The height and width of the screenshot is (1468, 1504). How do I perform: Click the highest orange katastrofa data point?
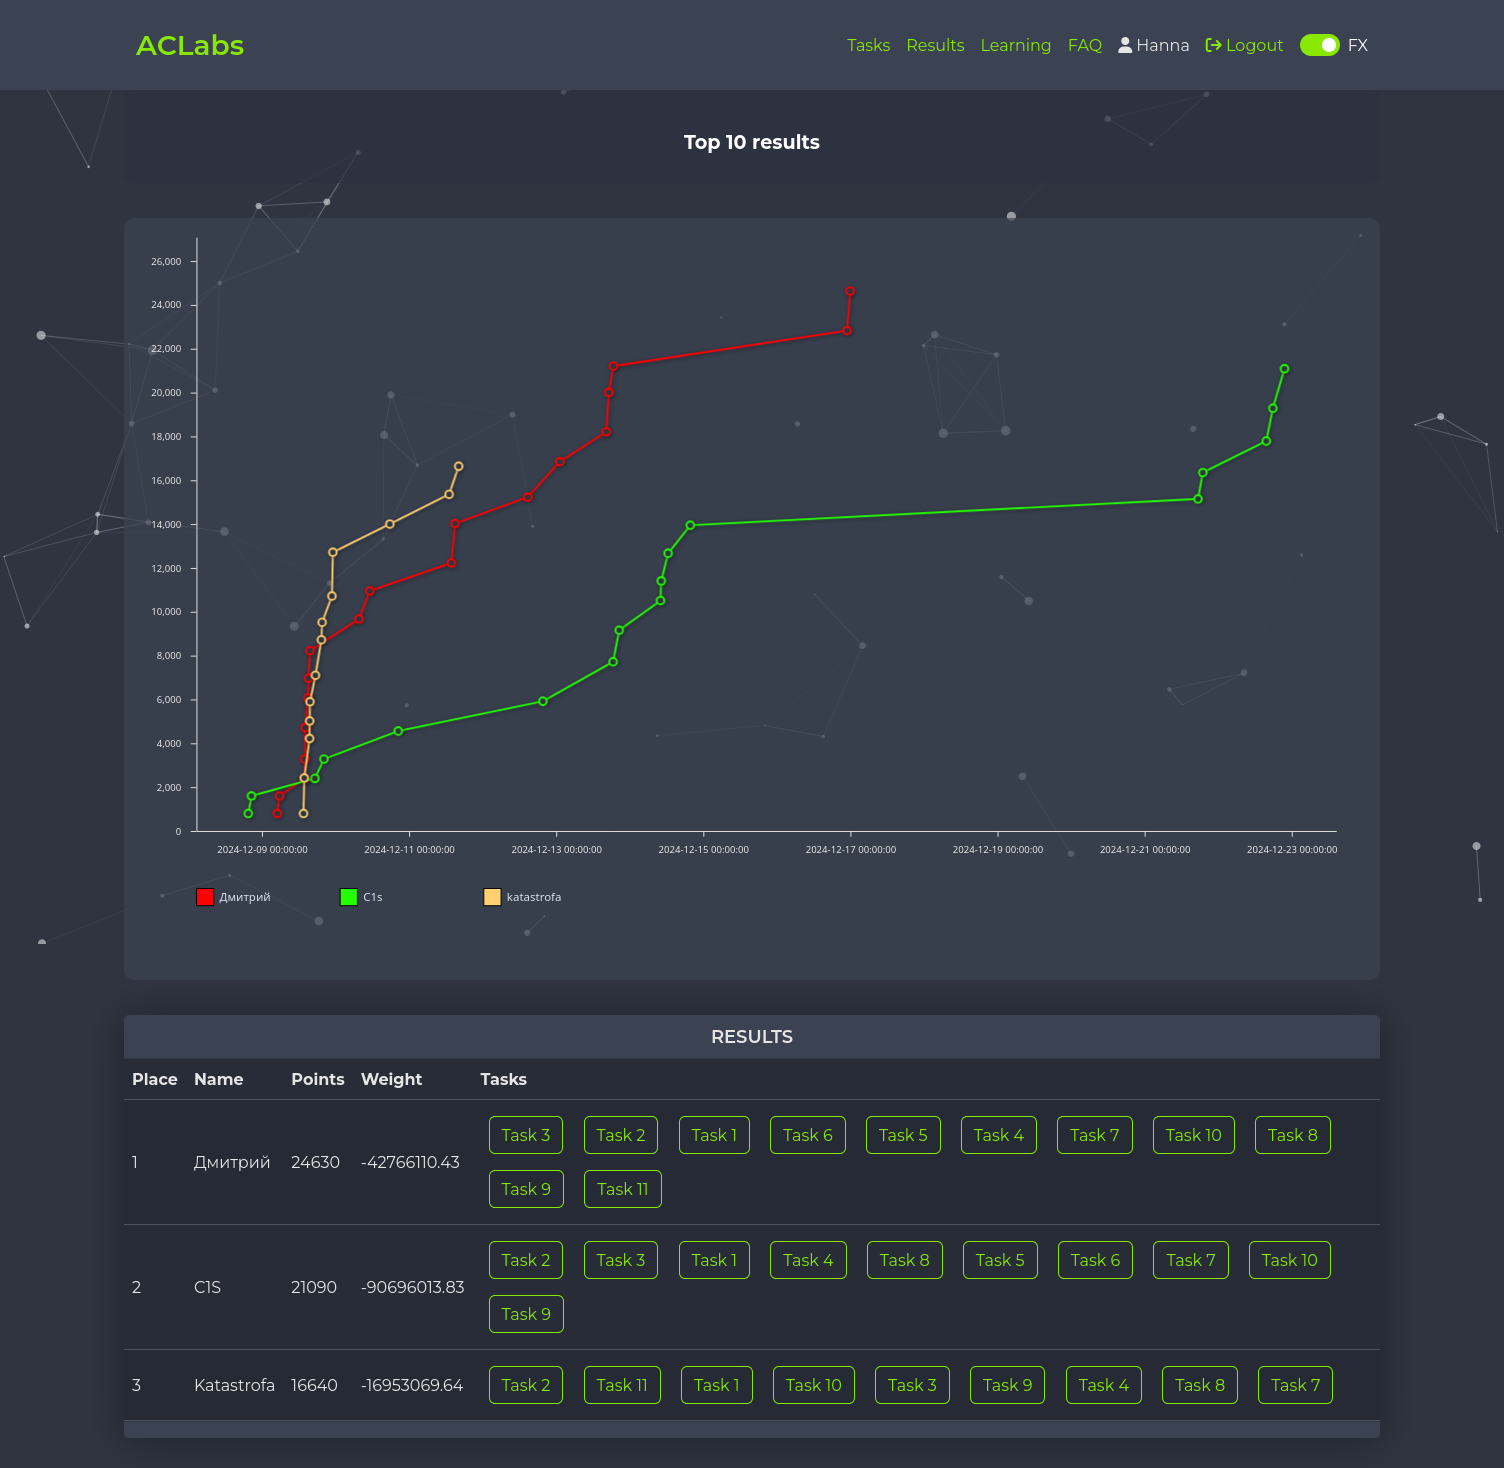point(459,466)
